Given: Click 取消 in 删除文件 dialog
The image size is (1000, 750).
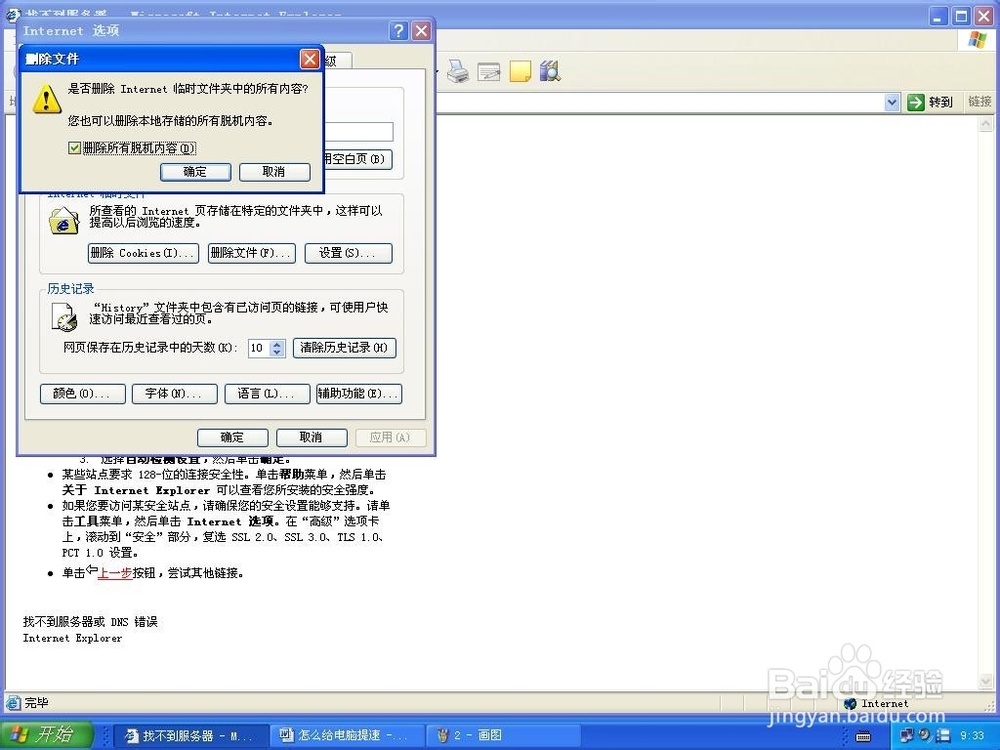Looking at the screenshot, I should 274,172.
